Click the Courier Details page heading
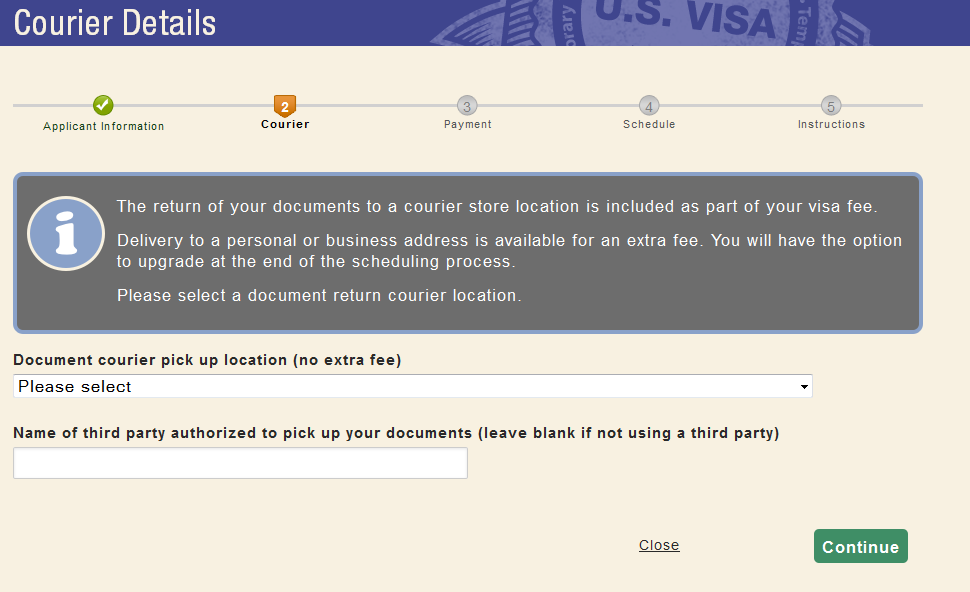Viewport: 970px width, 592px height. [x=115, y=23]
